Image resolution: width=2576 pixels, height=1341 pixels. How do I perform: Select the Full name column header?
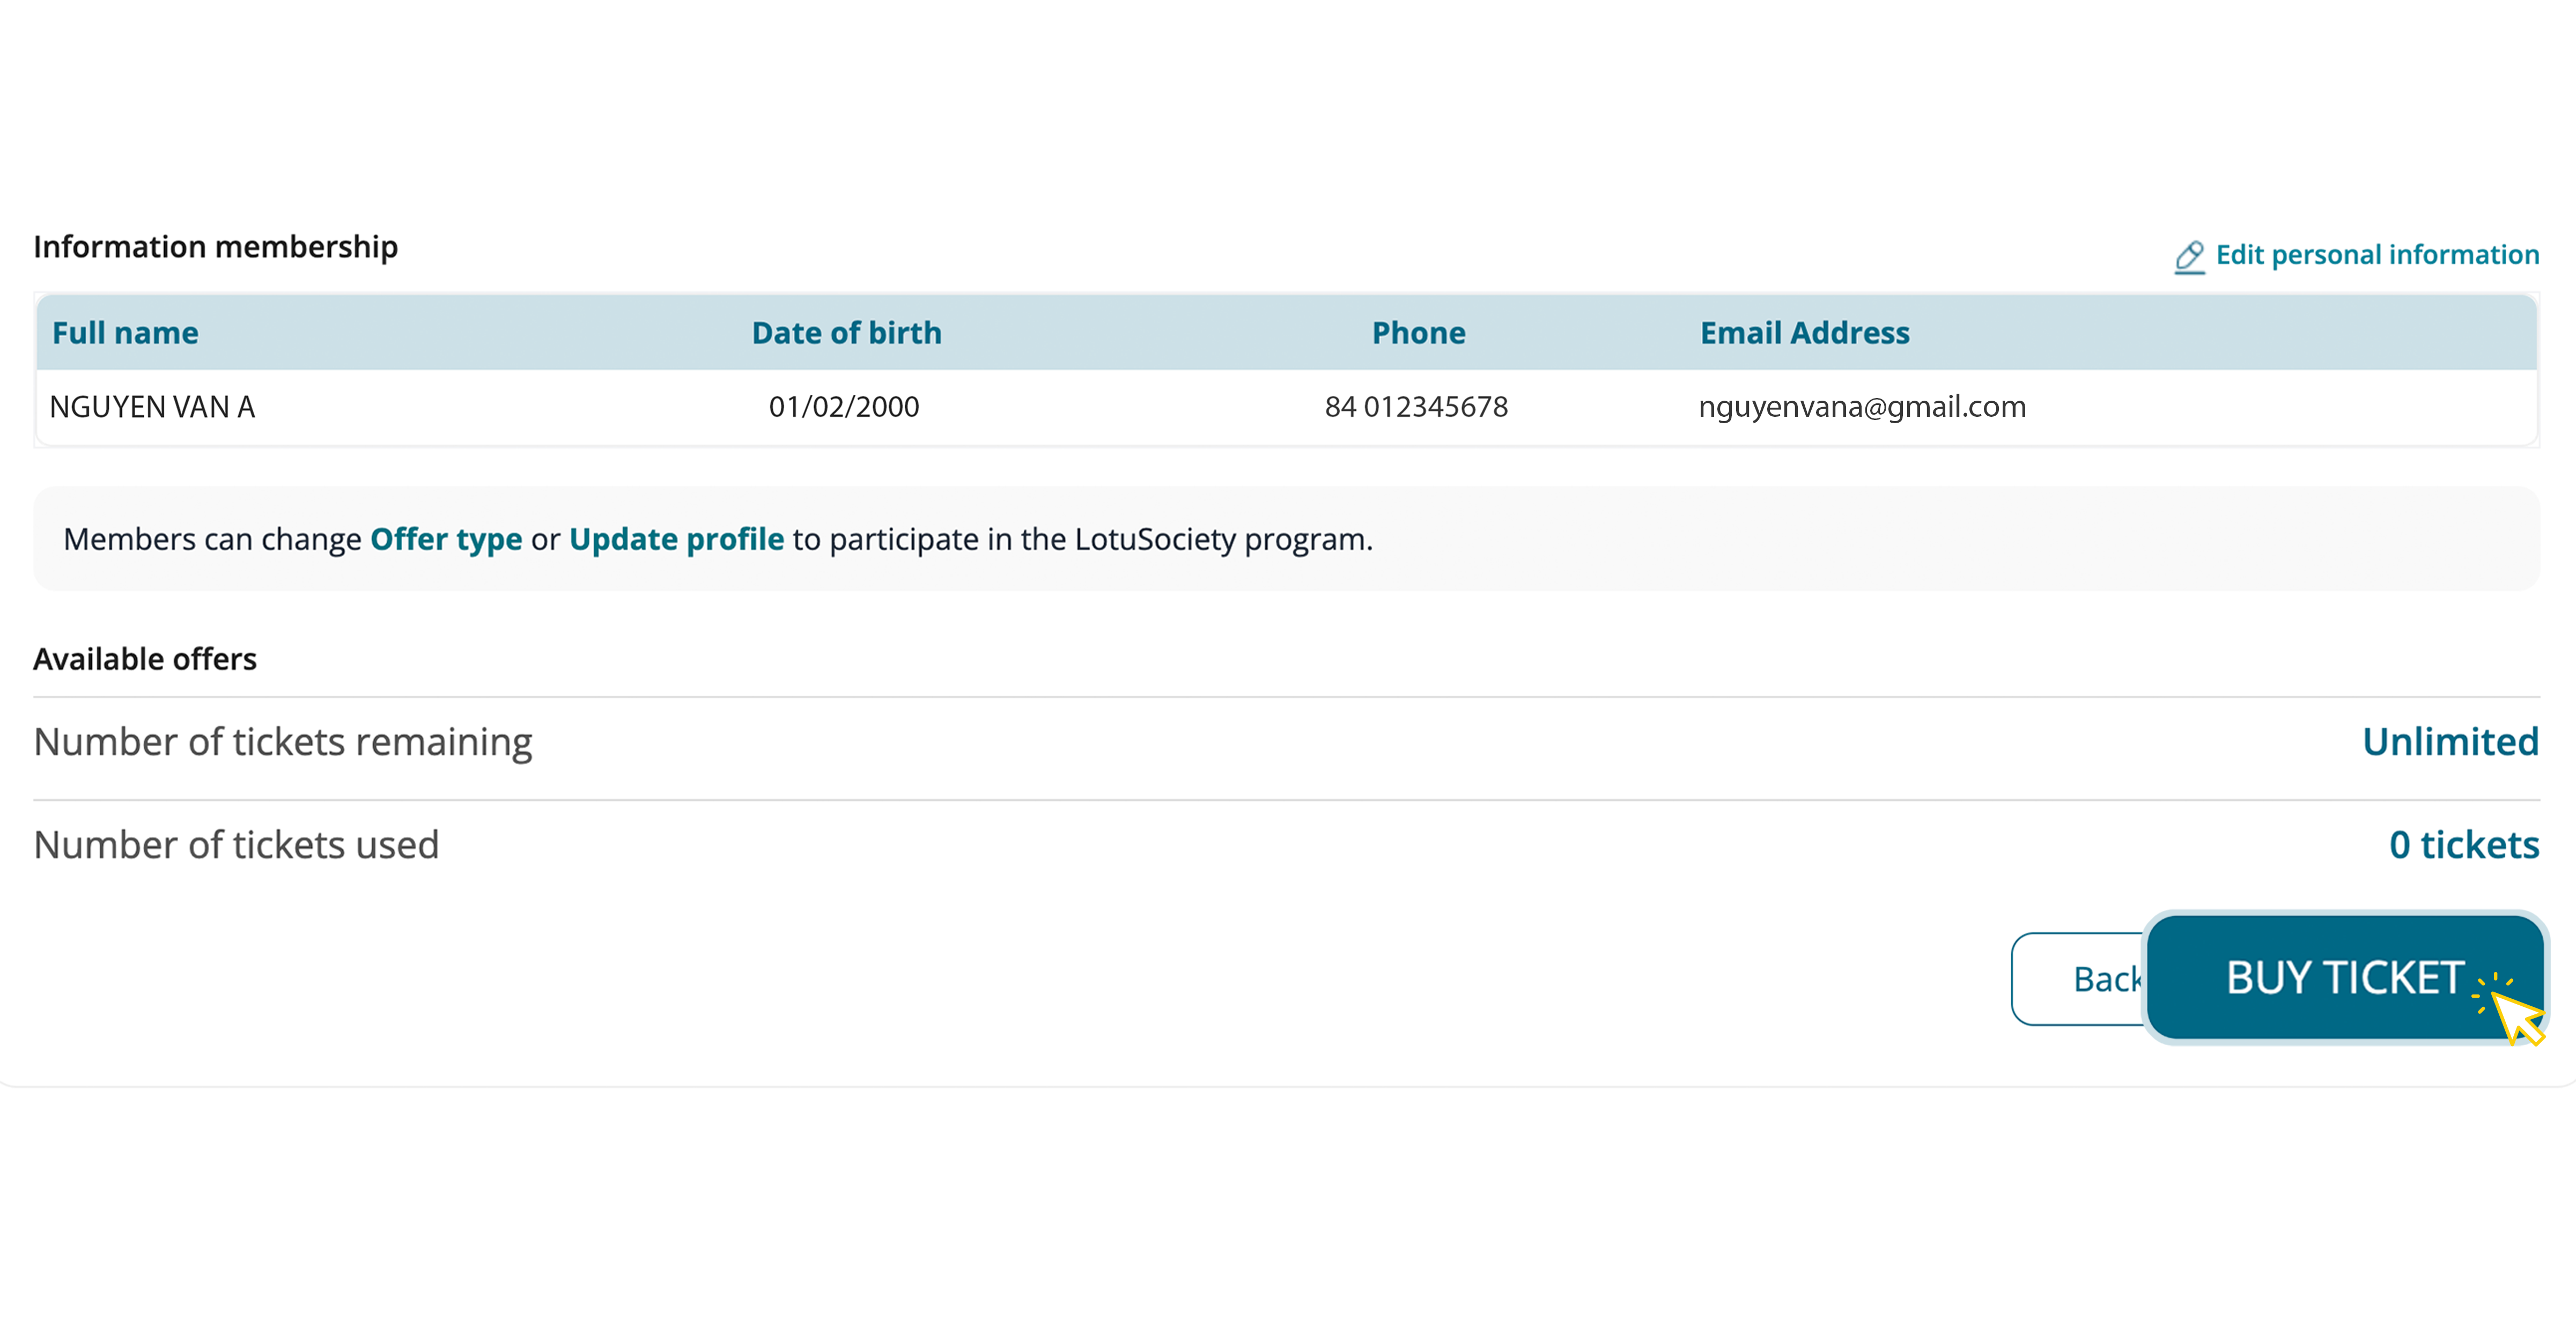125,333
